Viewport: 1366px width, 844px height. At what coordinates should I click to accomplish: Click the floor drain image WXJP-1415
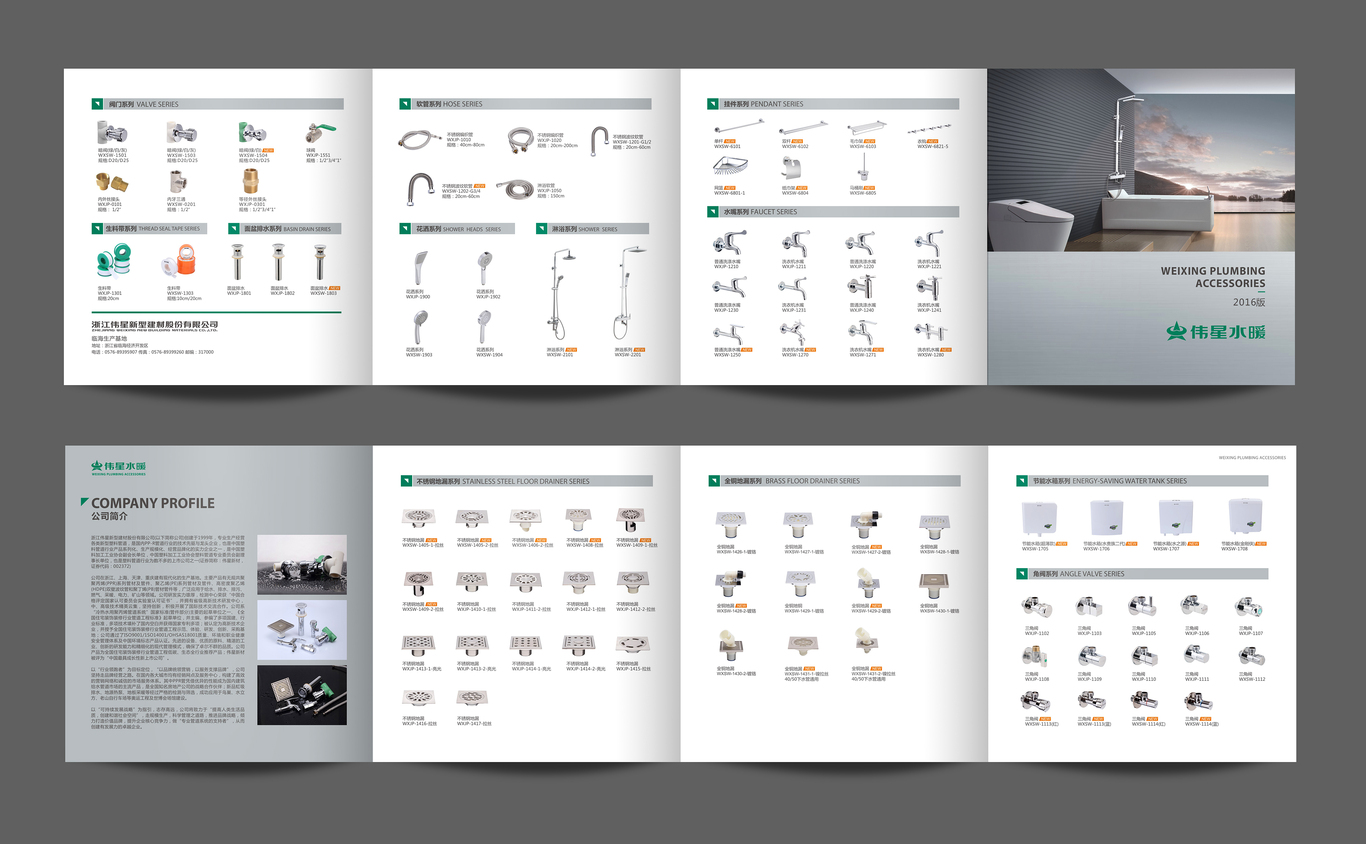coord(632,643)
